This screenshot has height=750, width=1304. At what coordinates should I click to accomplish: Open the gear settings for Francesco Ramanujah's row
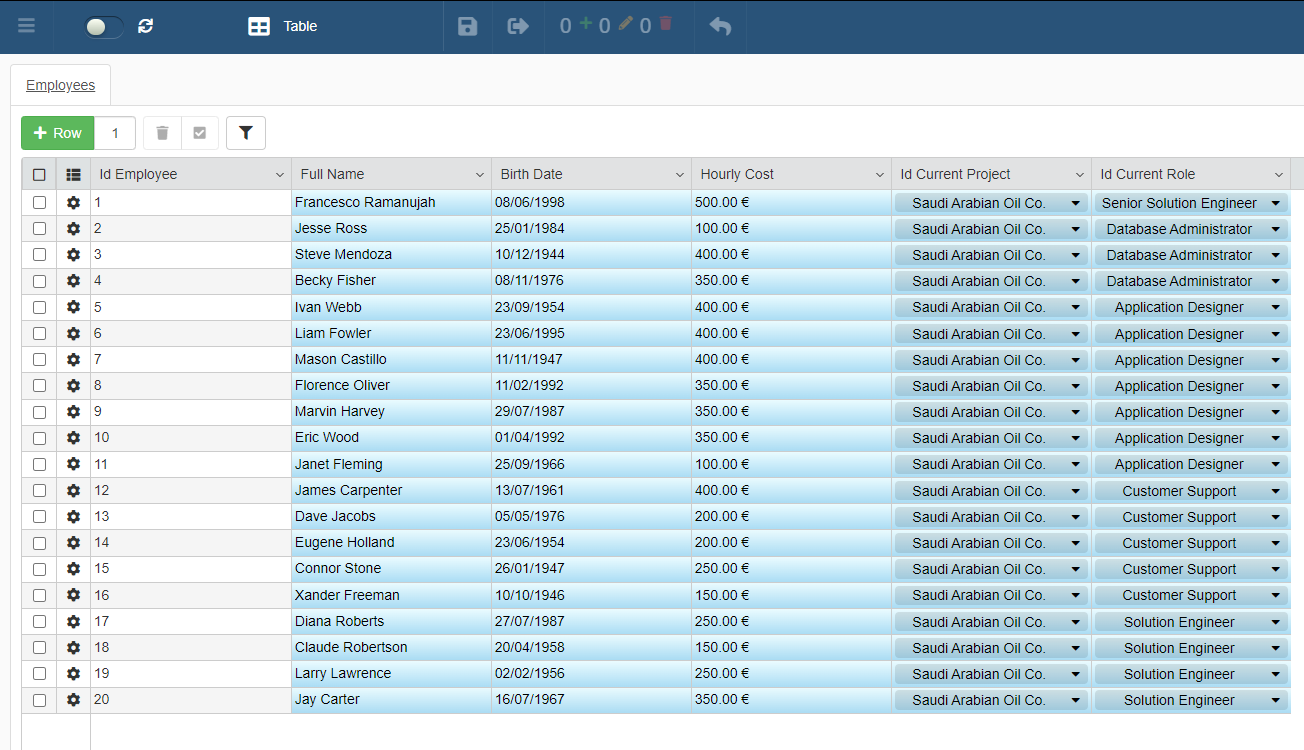tap(73, 203)
